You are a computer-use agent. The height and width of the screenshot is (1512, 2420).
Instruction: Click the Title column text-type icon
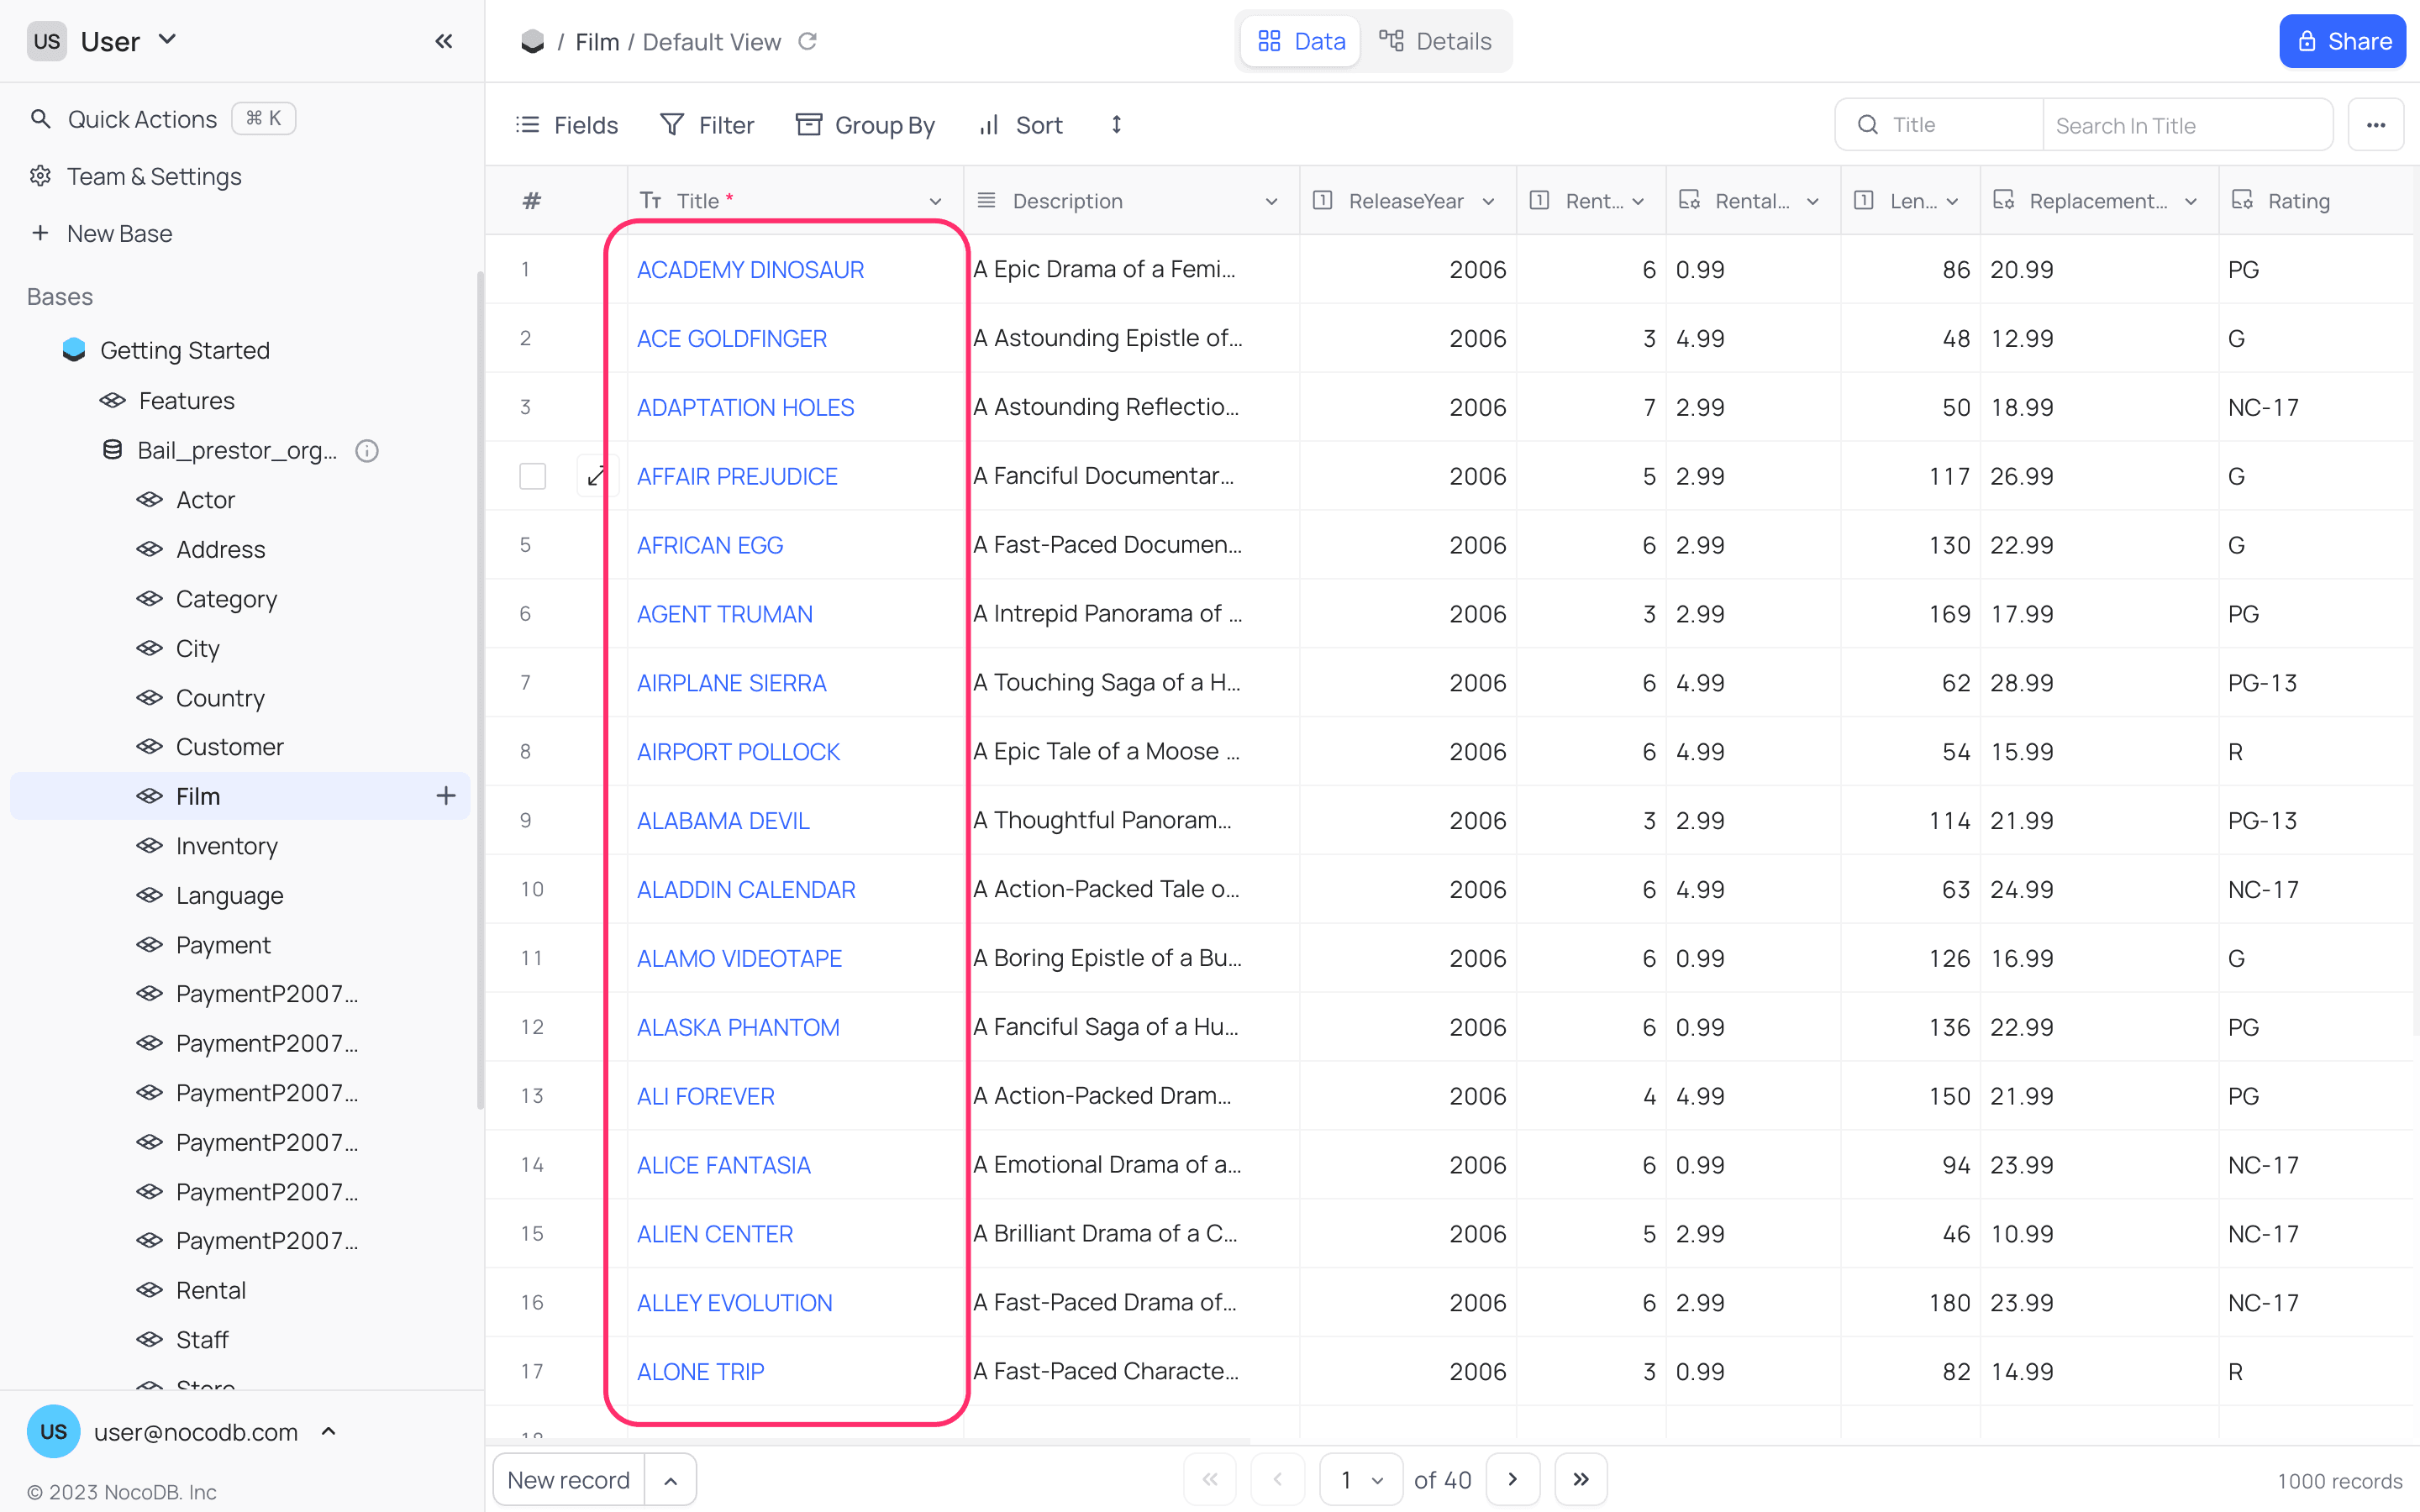point(651,201)
